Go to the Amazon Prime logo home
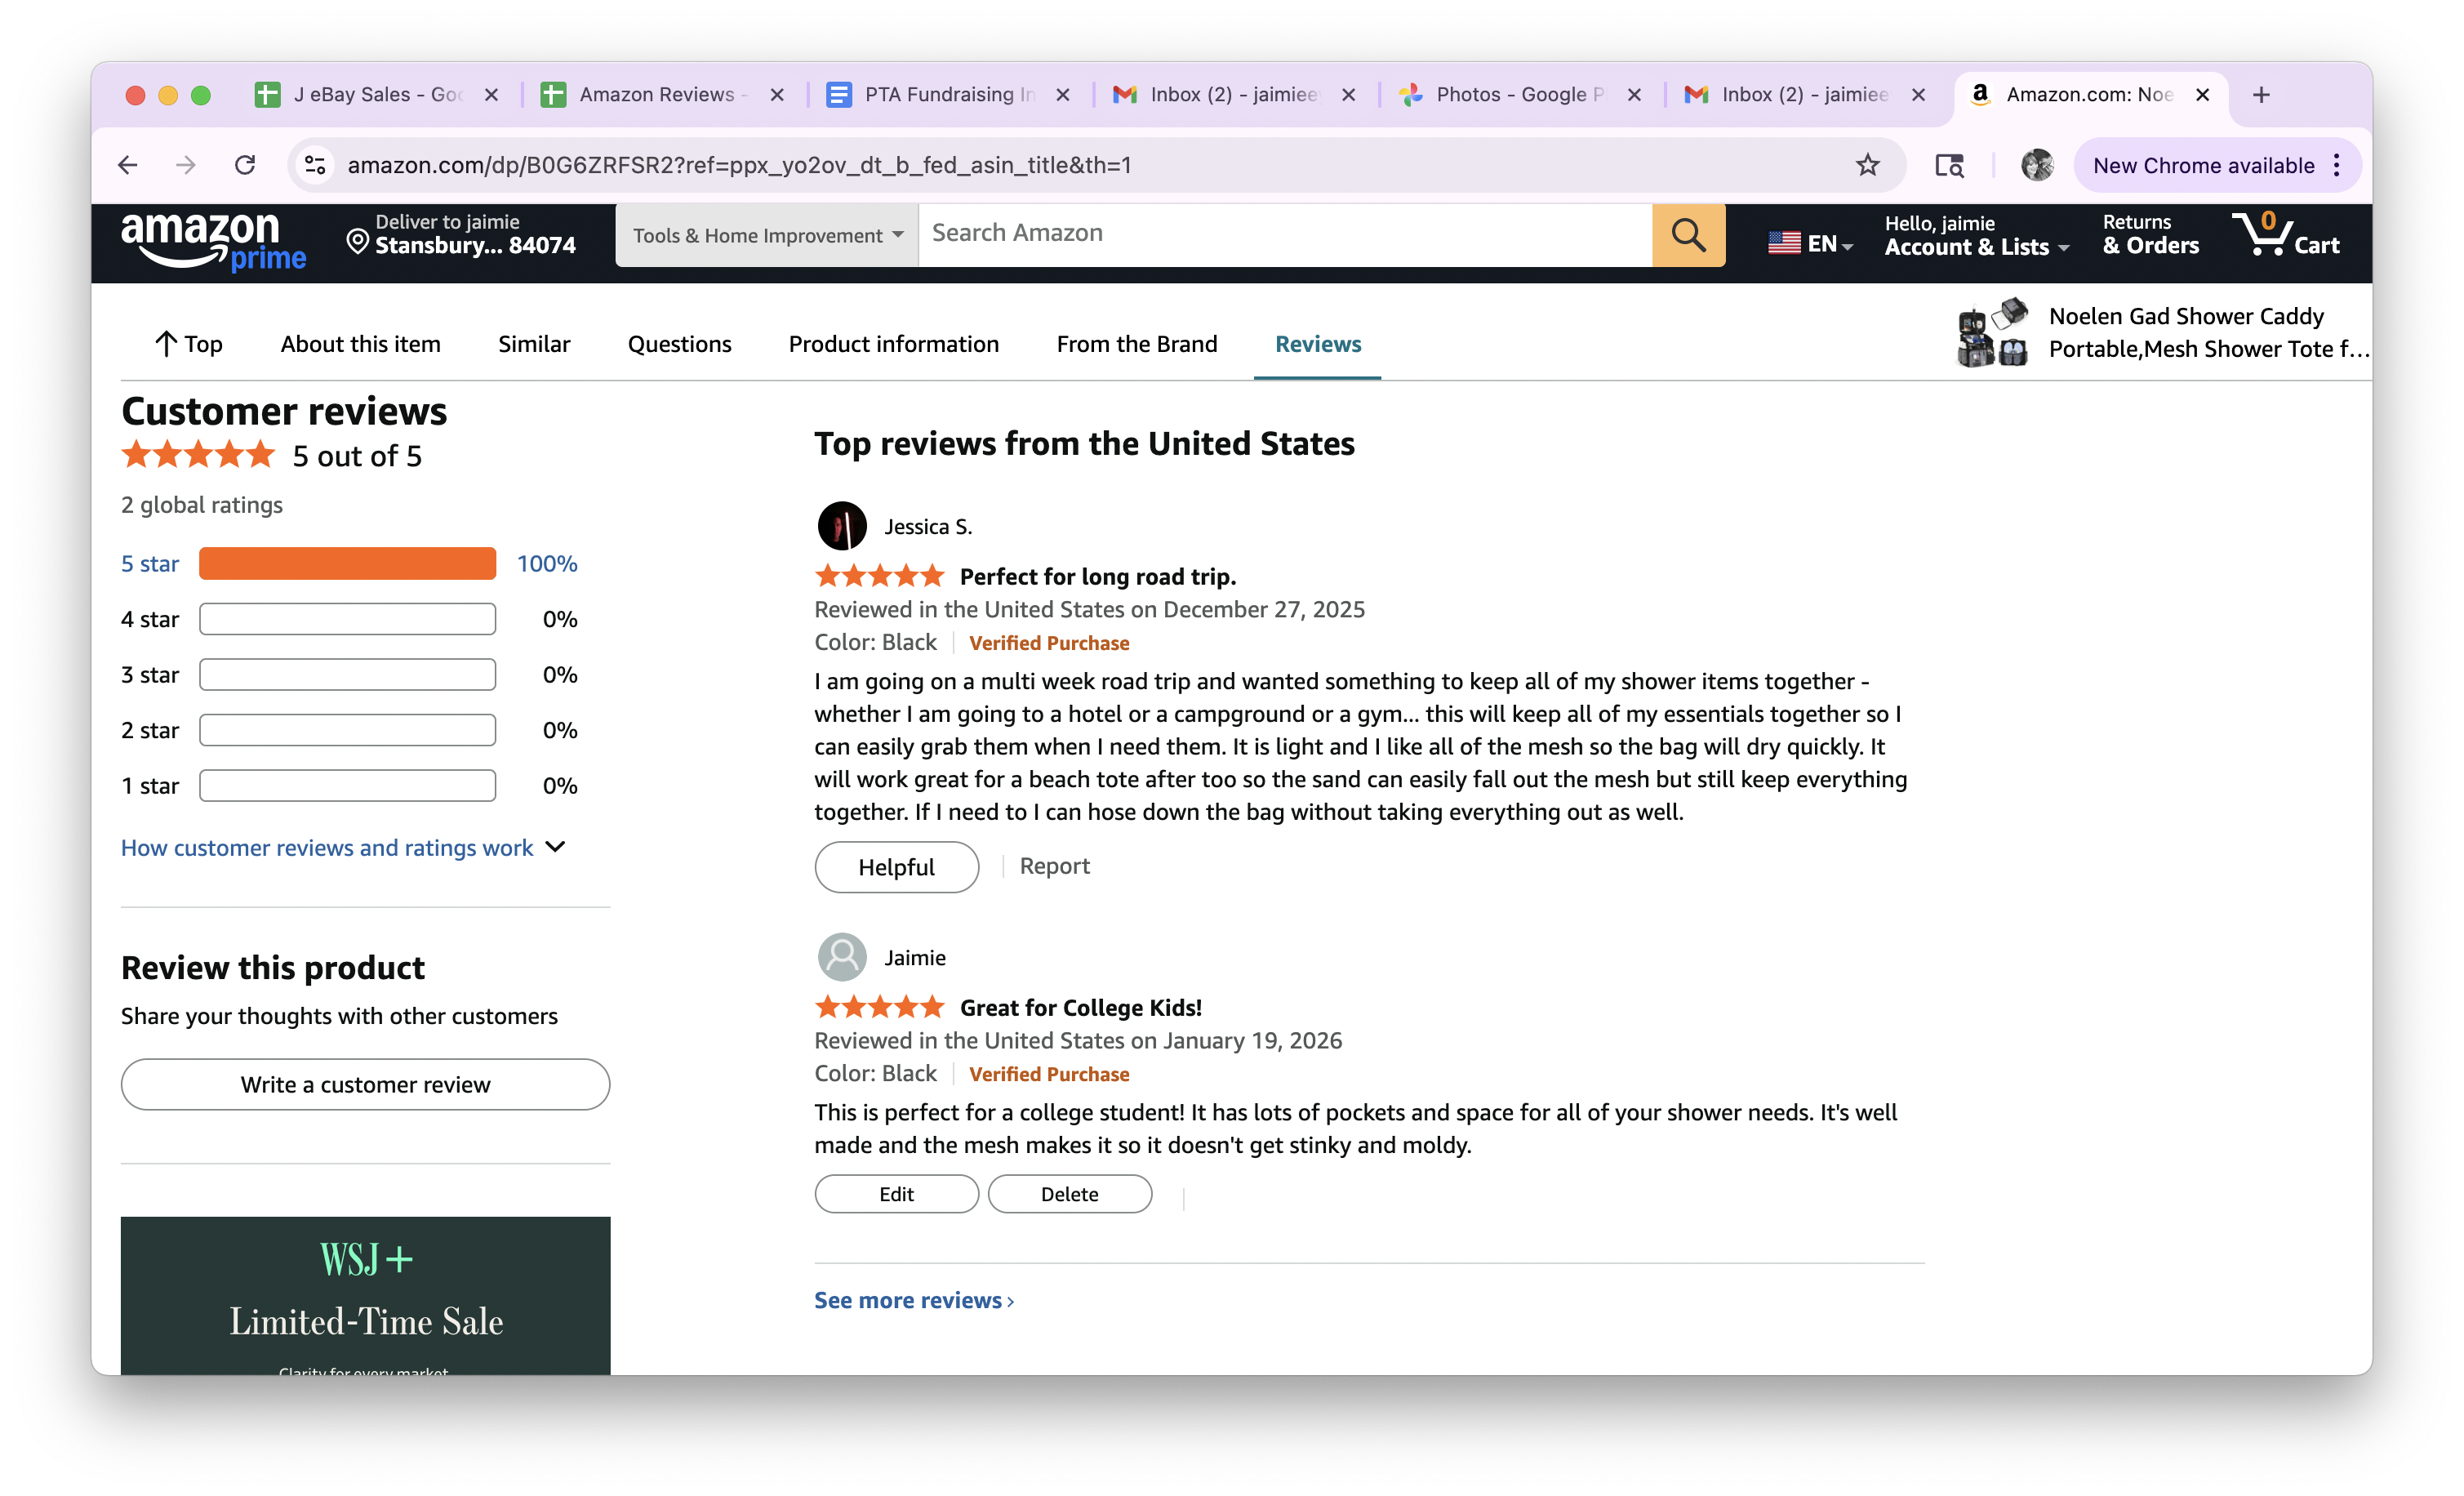 pos(213,240)
